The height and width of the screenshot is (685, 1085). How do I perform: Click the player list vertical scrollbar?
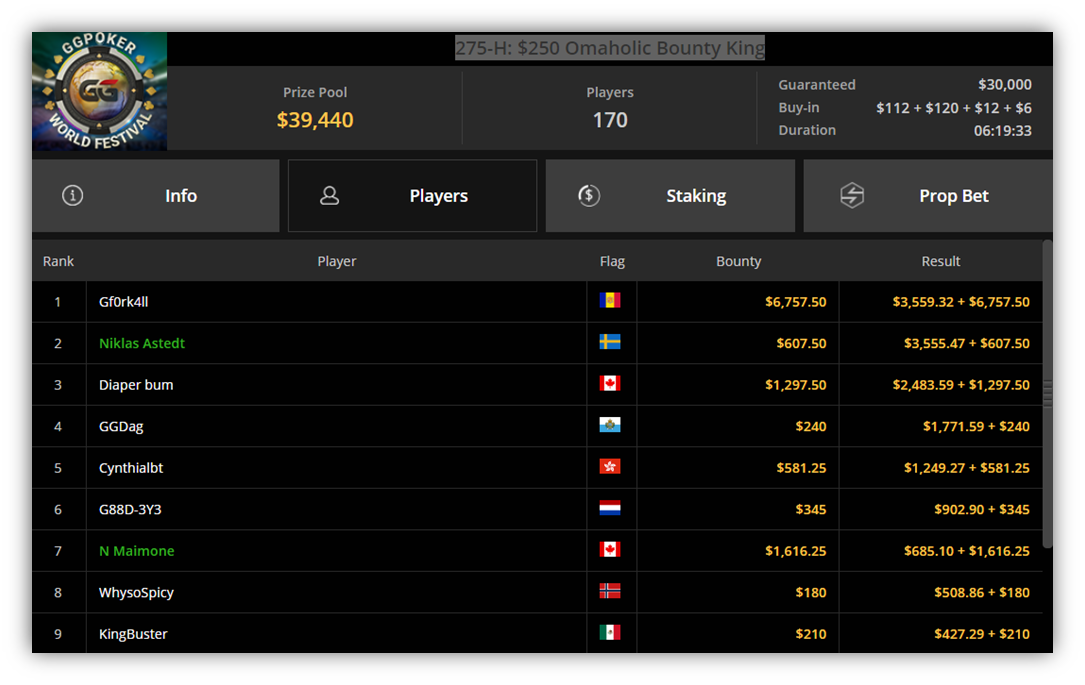(x=1048, y=394)
